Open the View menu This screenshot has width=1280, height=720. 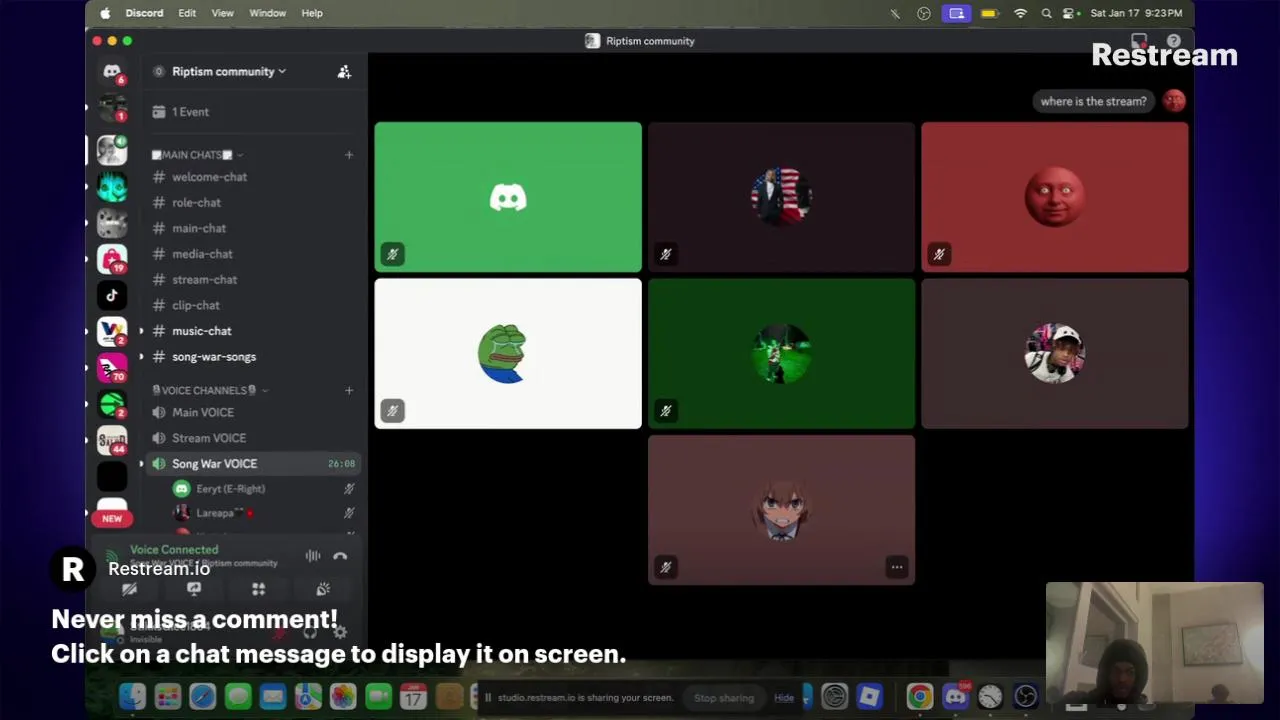click(222, 13)
